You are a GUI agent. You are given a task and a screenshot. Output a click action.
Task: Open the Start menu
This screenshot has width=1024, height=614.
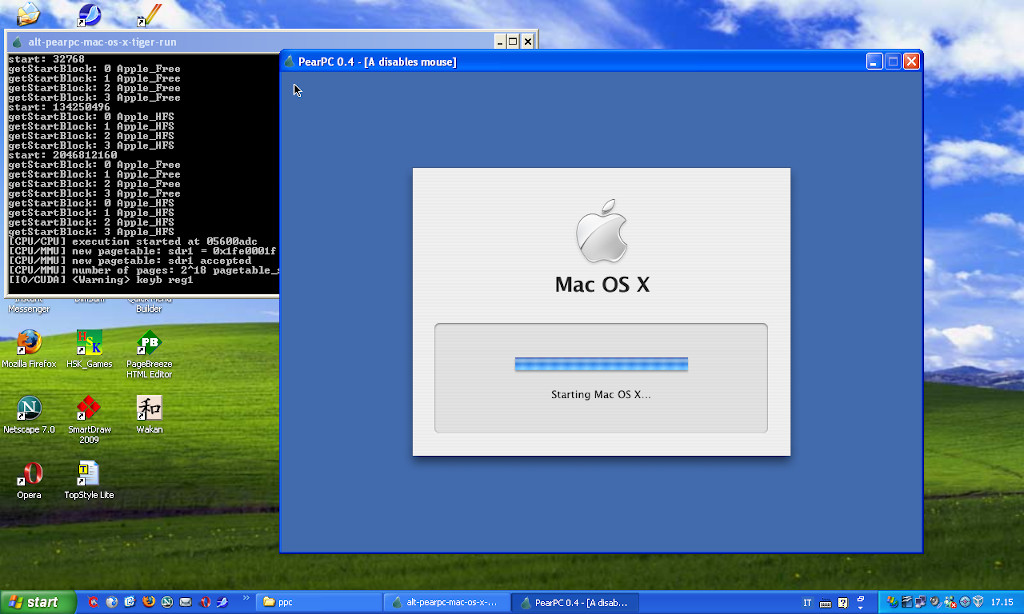pyautogui.click(x=38, y=602)
